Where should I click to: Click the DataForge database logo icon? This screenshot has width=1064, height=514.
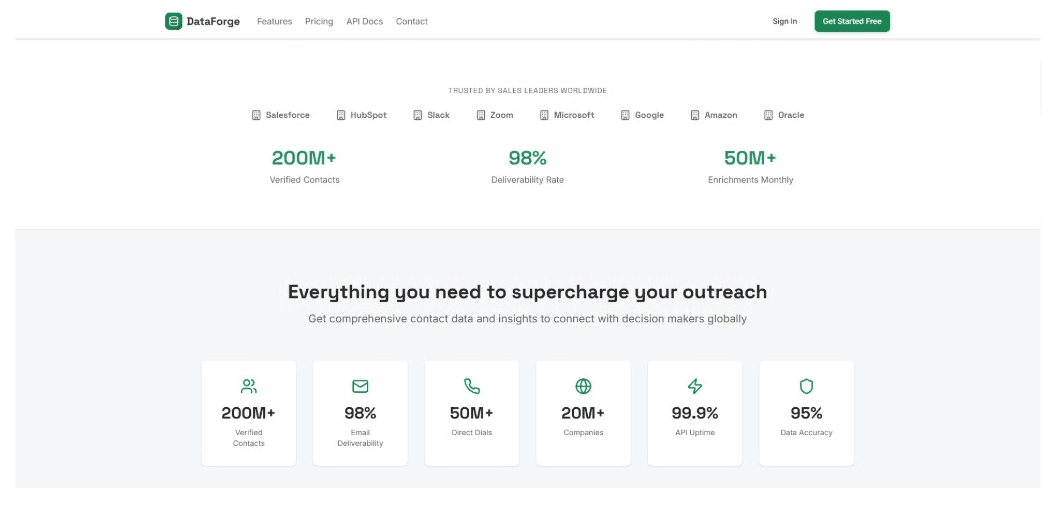tap(174, 21)
